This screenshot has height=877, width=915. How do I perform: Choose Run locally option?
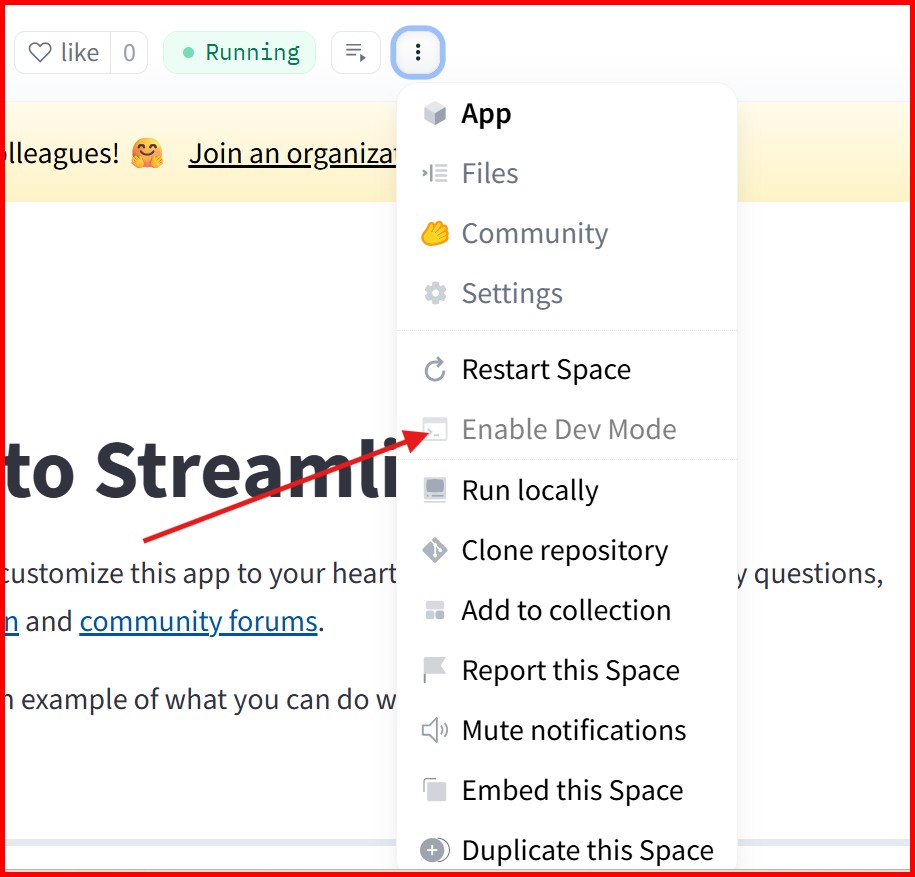tap(567, 490)
